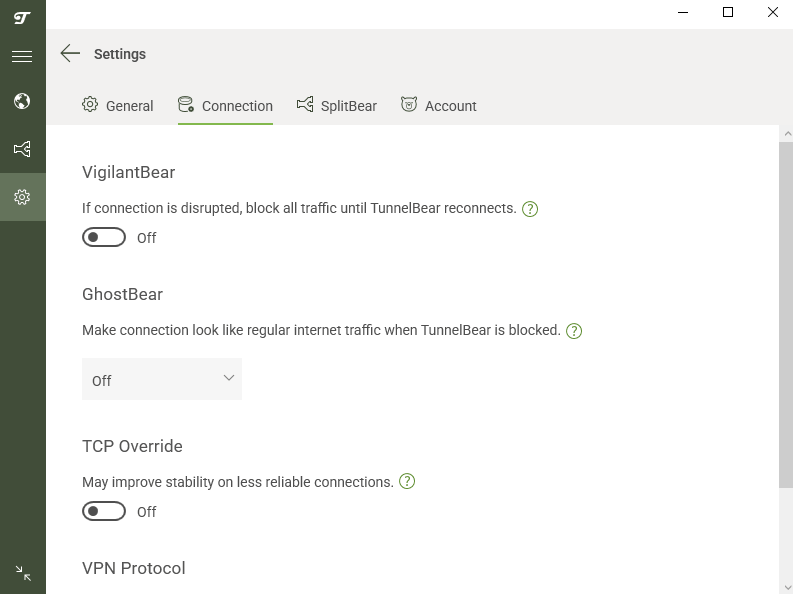Enable the TCP Override switch
This screenshot has height=594, width=793.
pos(104,511)
